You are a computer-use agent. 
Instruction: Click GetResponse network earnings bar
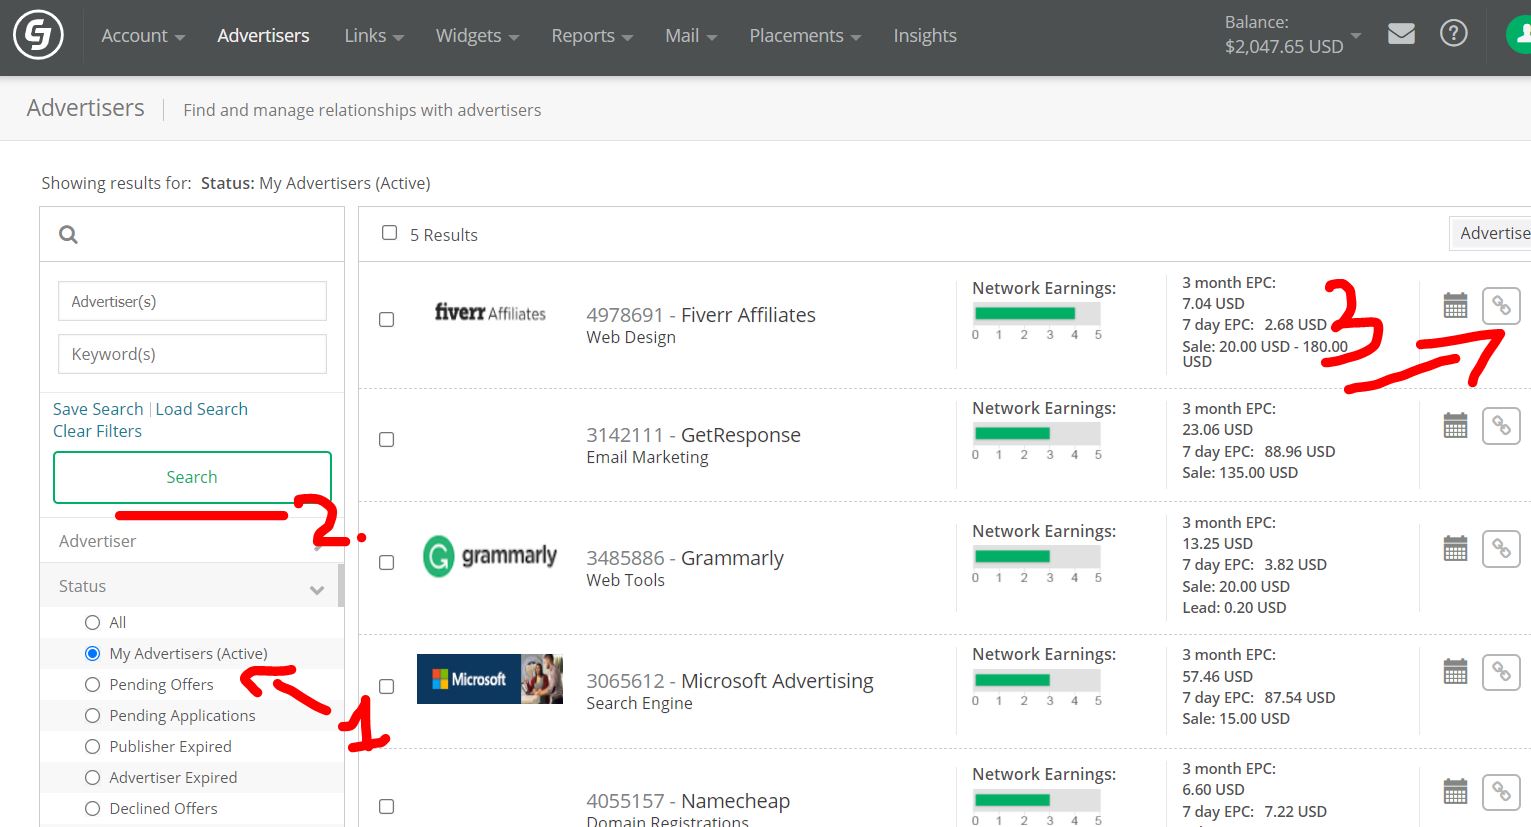coord(1036,433)
